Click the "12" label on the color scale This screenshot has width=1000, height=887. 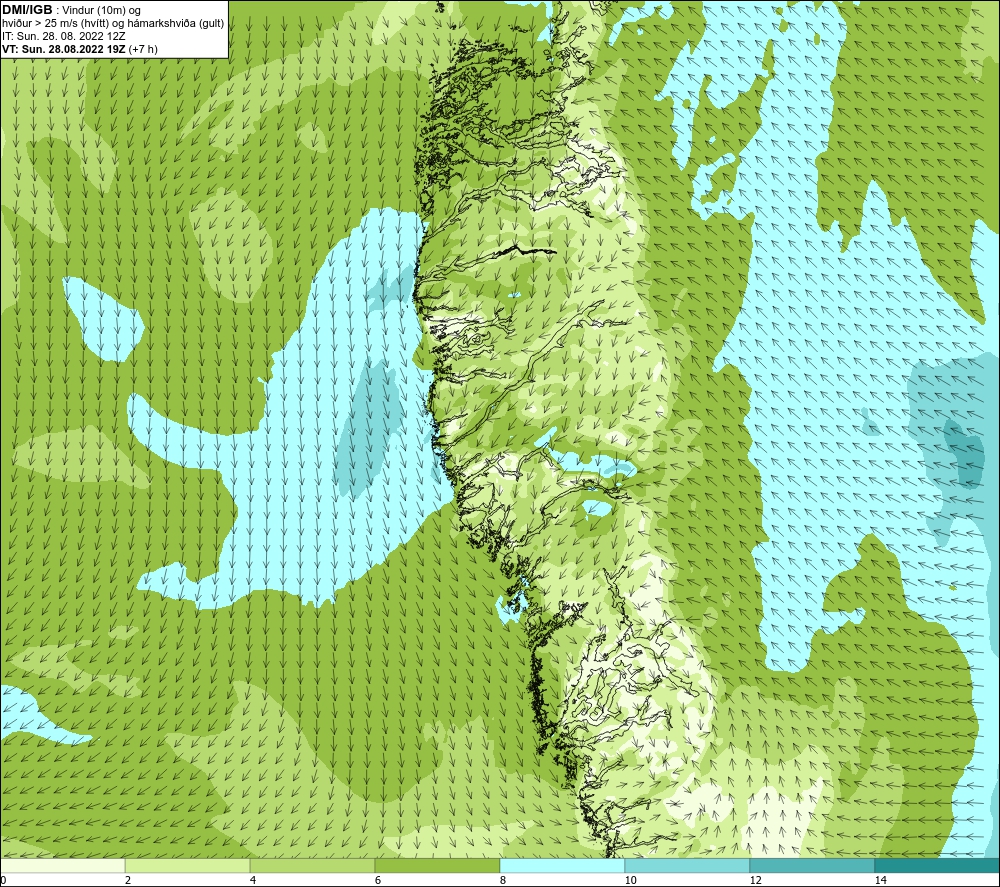(756, 880)
